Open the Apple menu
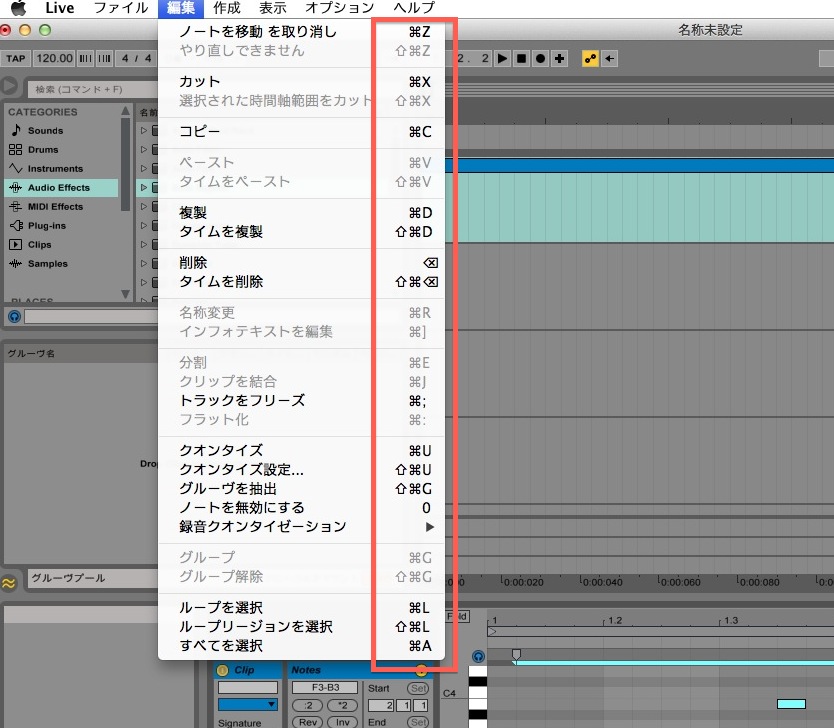The image size is (834, 728). pyautogui.click(x=19, y=8)
